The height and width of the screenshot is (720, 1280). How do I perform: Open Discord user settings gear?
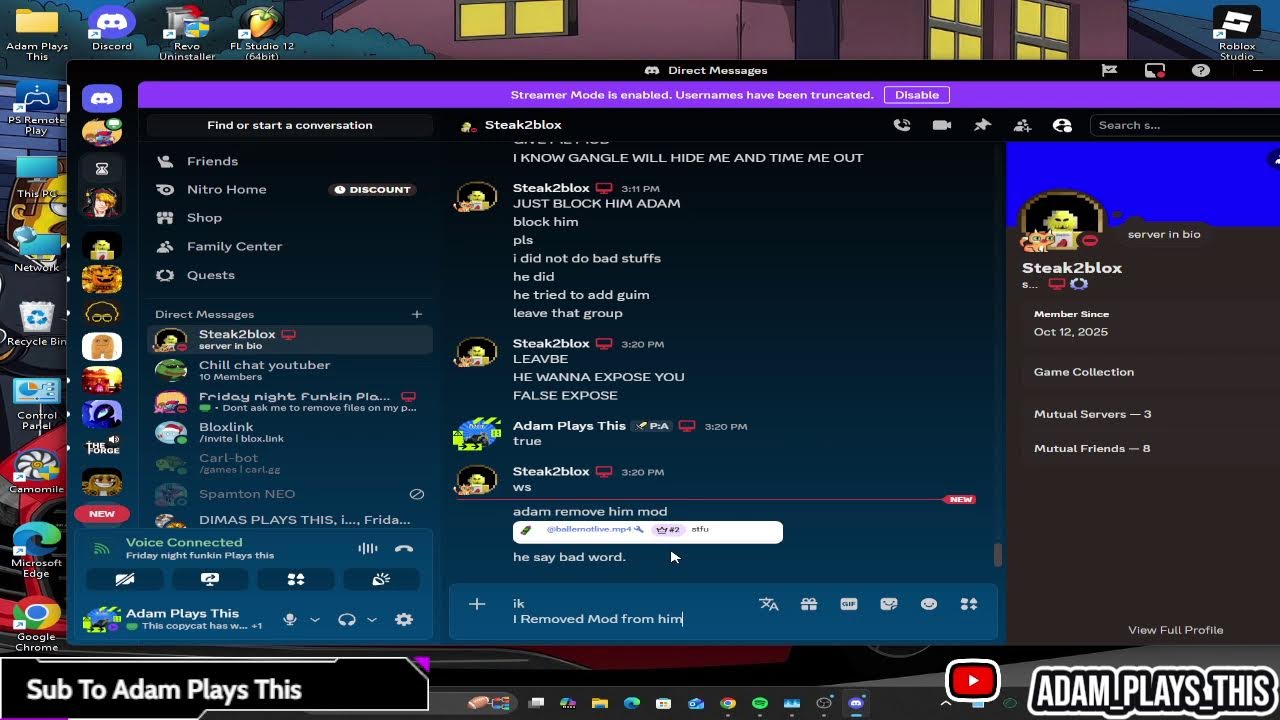404,620
